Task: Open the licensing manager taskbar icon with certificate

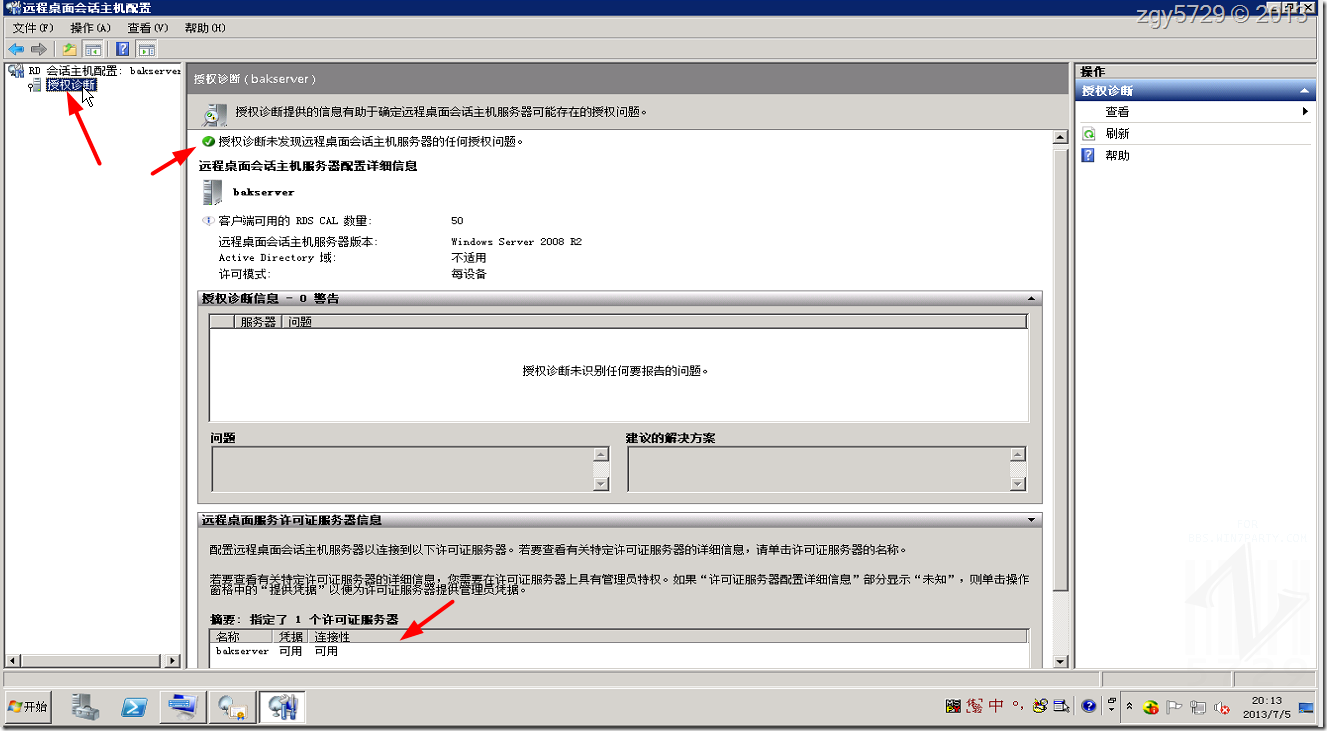Action: tap(233, 707)
